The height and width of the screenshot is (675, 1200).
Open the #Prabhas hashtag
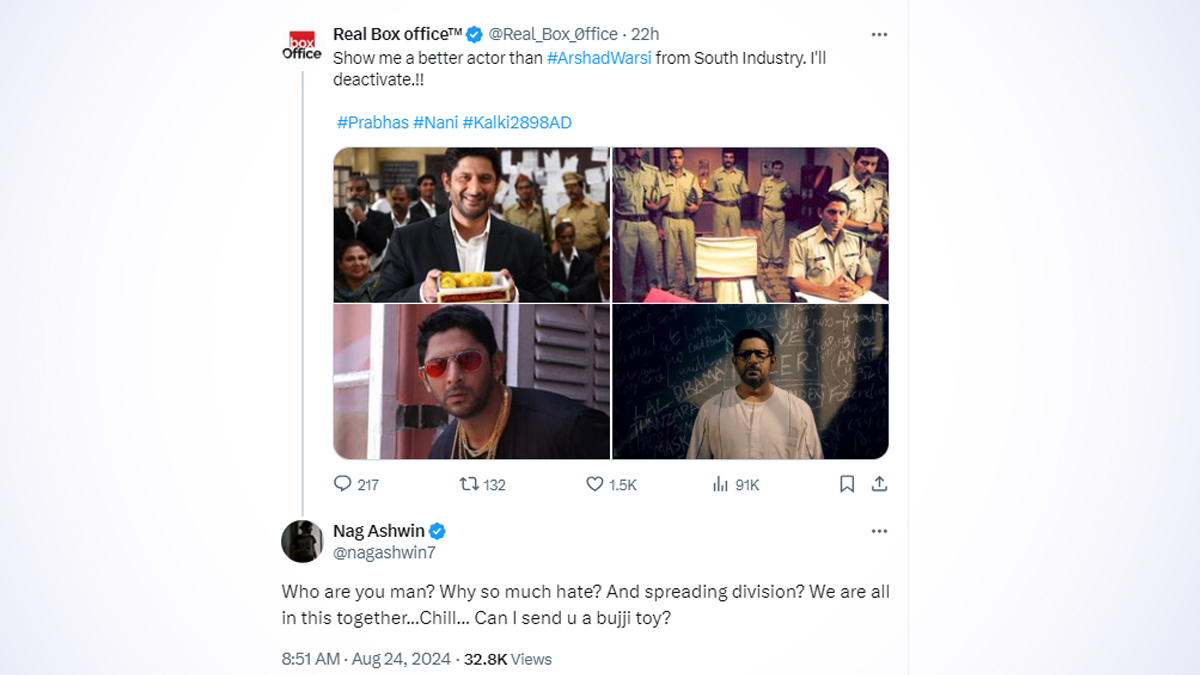pos(373,122)
